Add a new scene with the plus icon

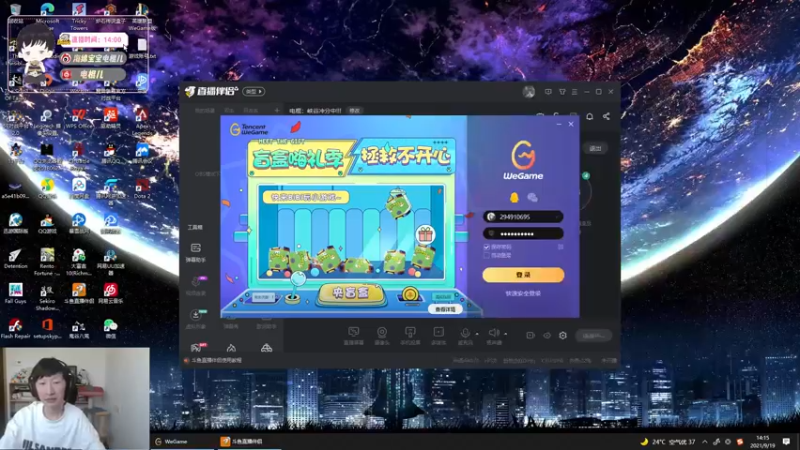click(277, 110)
